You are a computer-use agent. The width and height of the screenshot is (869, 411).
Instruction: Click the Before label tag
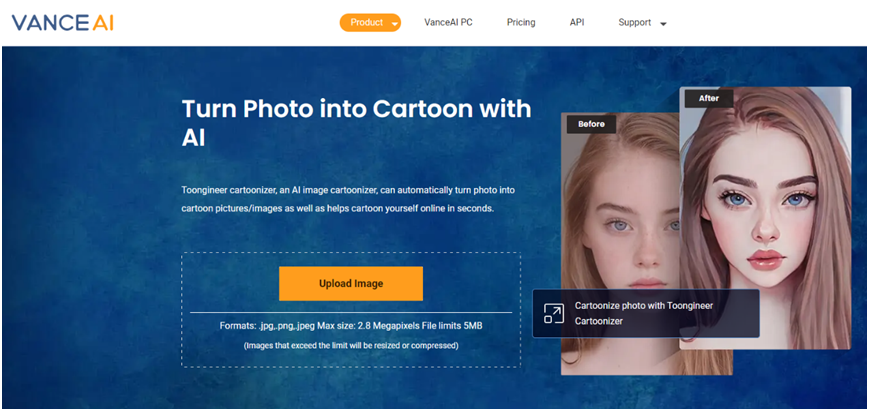pos(591,124)
